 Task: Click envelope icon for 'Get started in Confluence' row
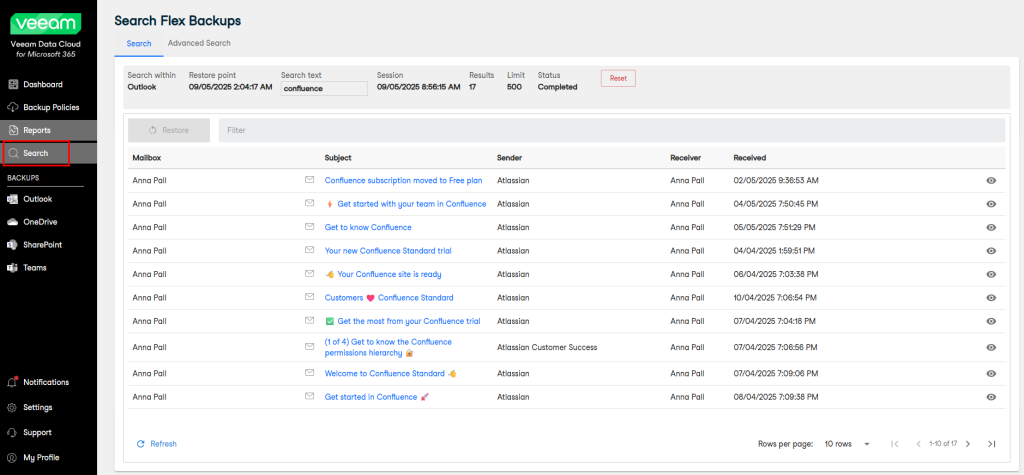[x=310, y=396]
